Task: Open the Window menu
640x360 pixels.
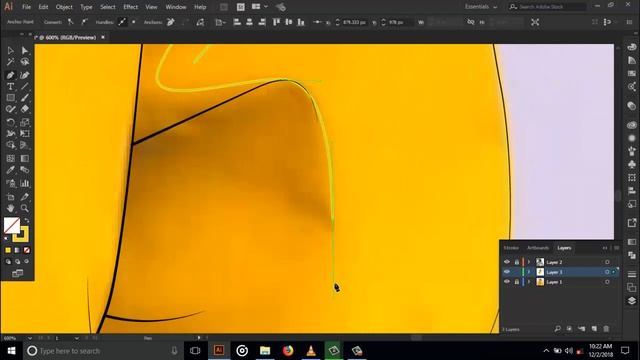Action: point(176,7)
